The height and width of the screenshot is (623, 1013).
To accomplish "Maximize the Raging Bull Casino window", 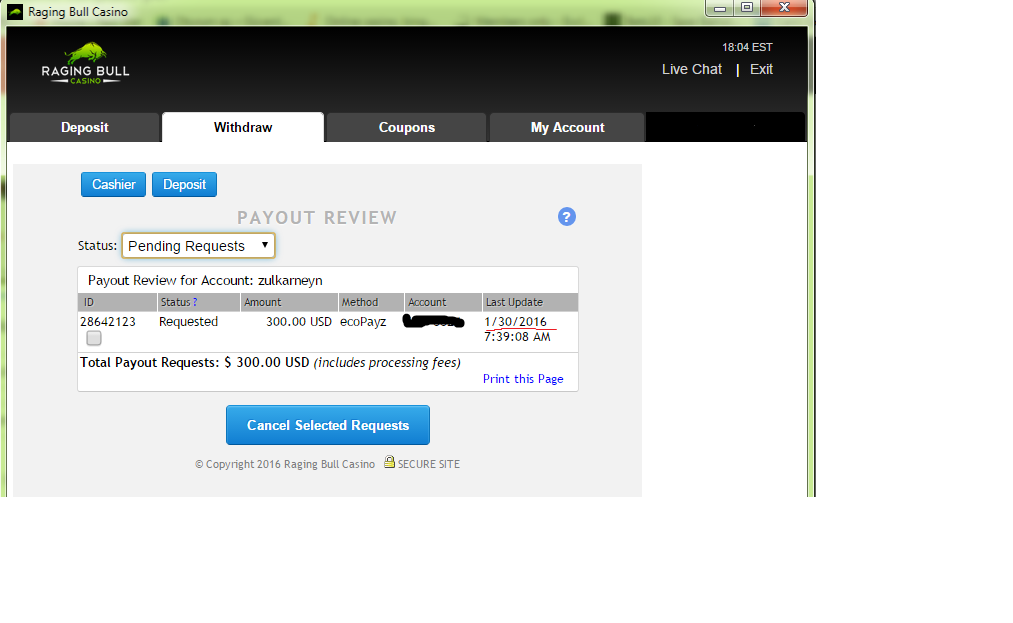I will click(747, 8).
